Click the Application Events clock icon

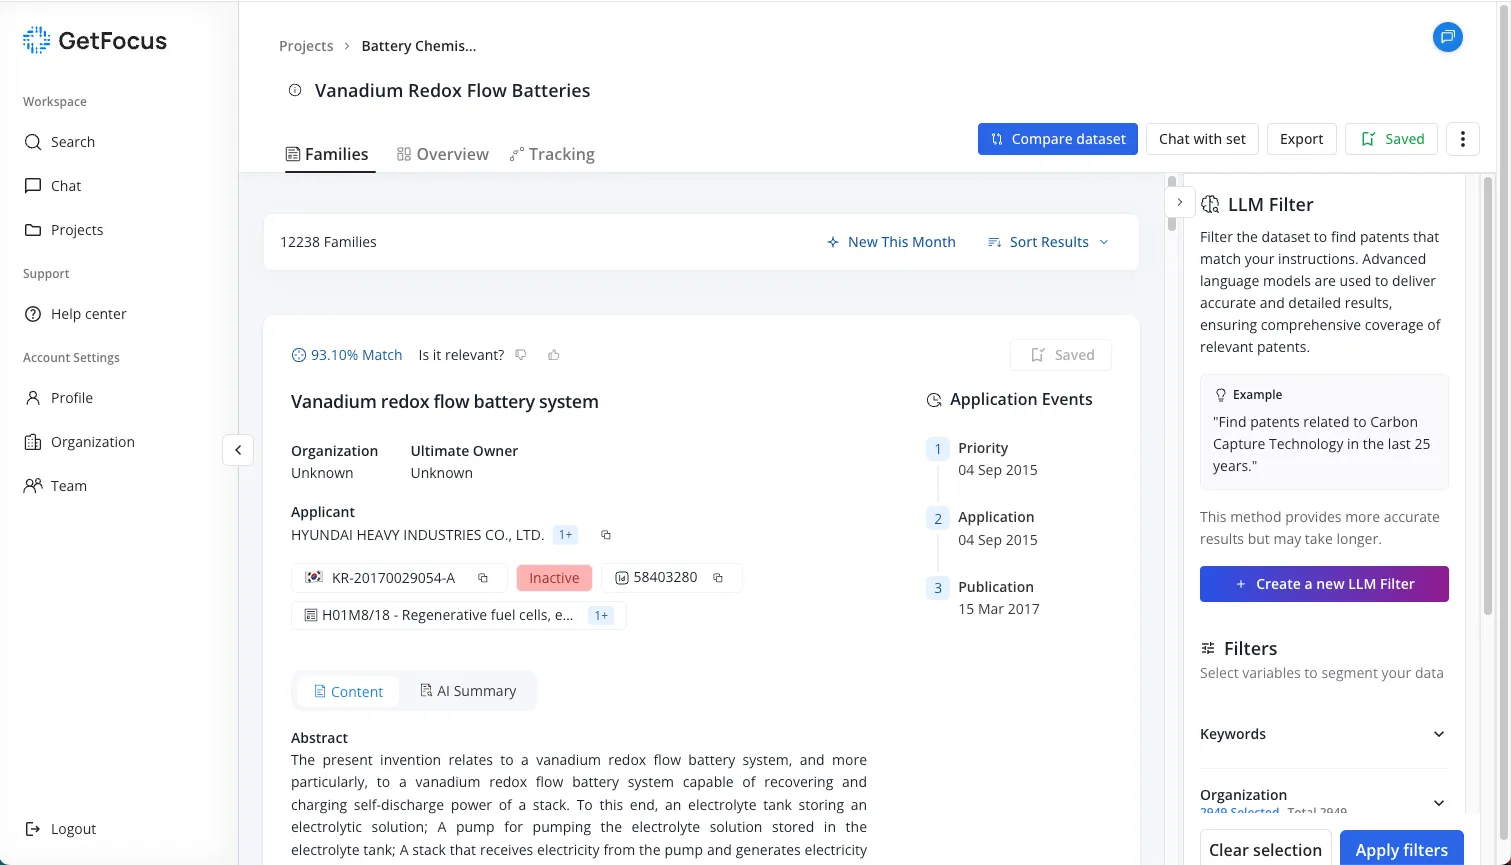point(934,400)
